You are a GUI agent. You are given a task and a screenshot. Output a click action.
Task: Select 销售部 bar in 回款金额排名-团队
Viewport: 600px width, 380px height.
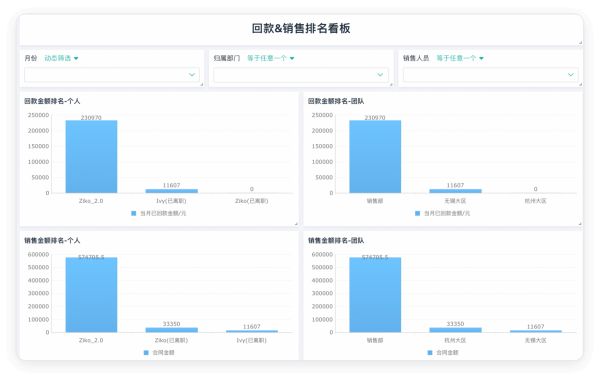pos(375,157)
